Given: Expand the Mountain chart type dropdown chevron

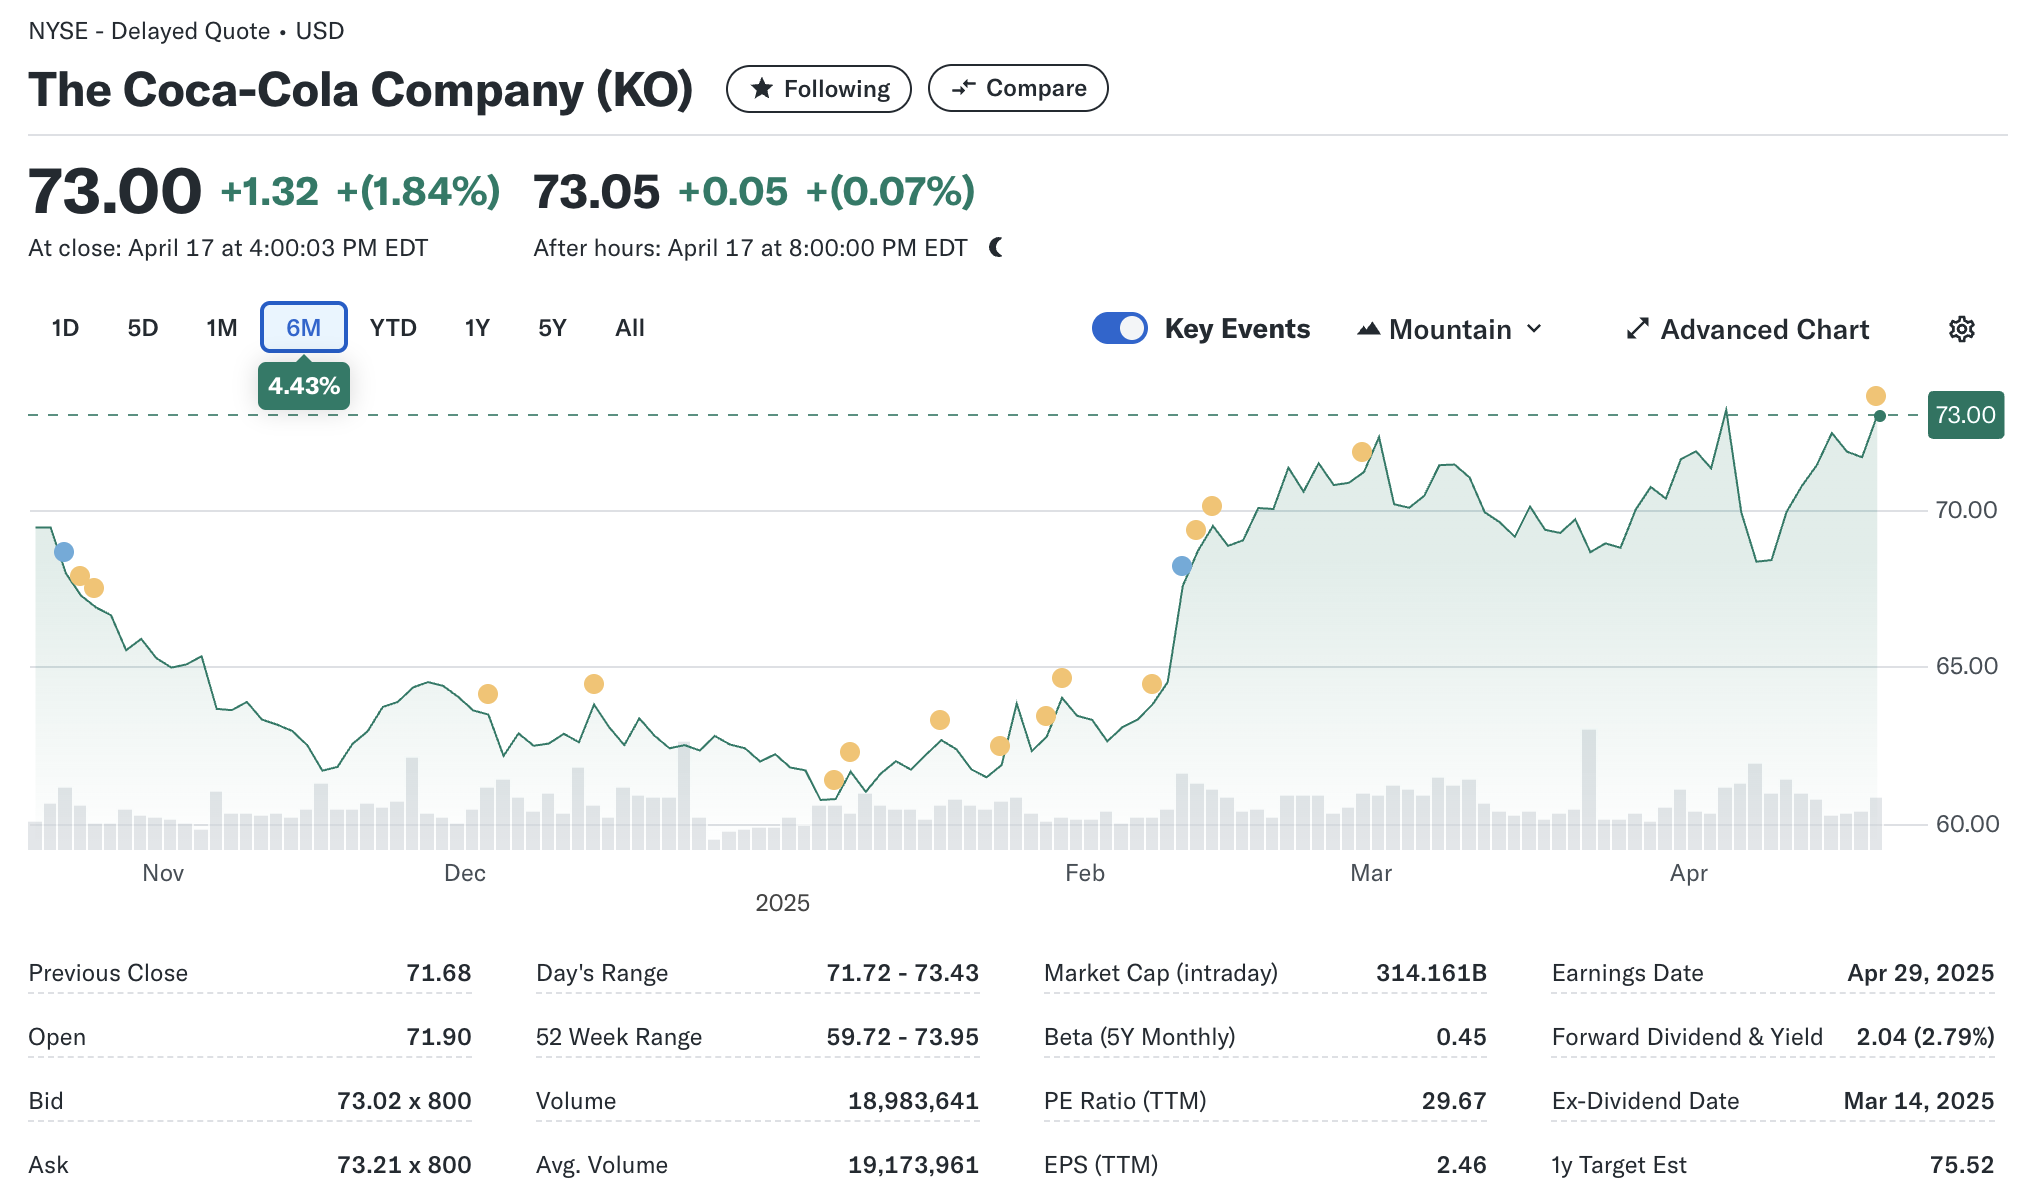Looking at the screenshot, I should tap(1535, 329).
